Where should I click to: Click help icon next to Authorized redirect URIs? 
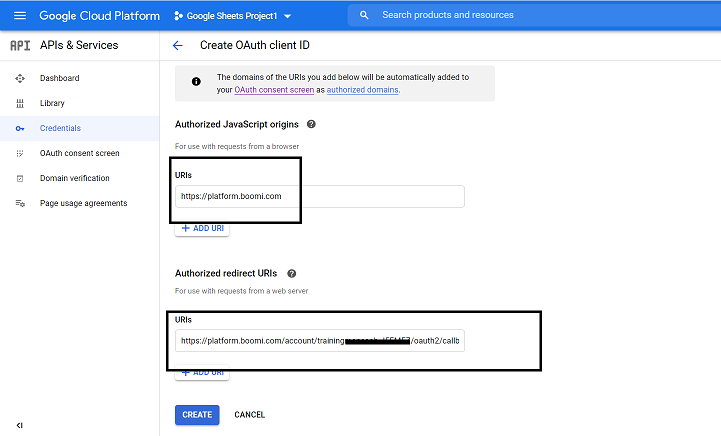point(291,273)
